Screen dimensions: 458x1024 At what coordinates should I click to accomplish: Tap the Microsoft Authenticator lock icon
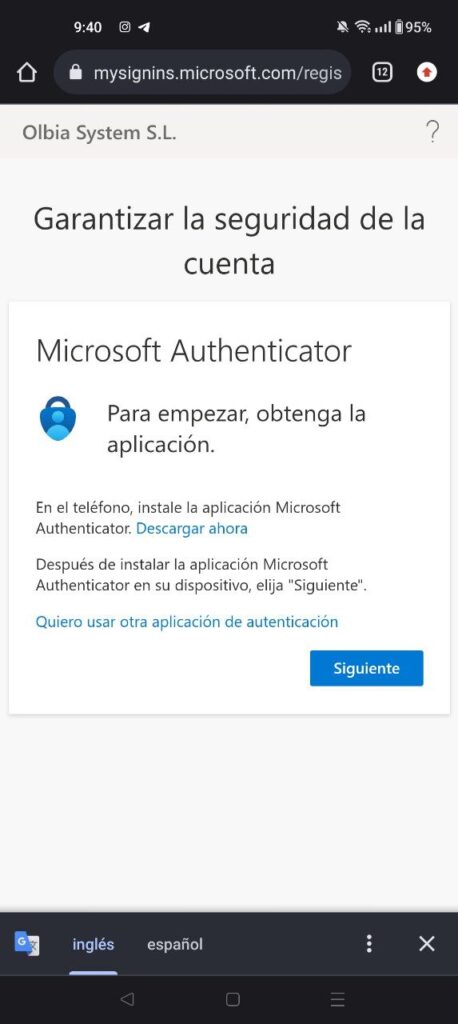tap(58, 419)
